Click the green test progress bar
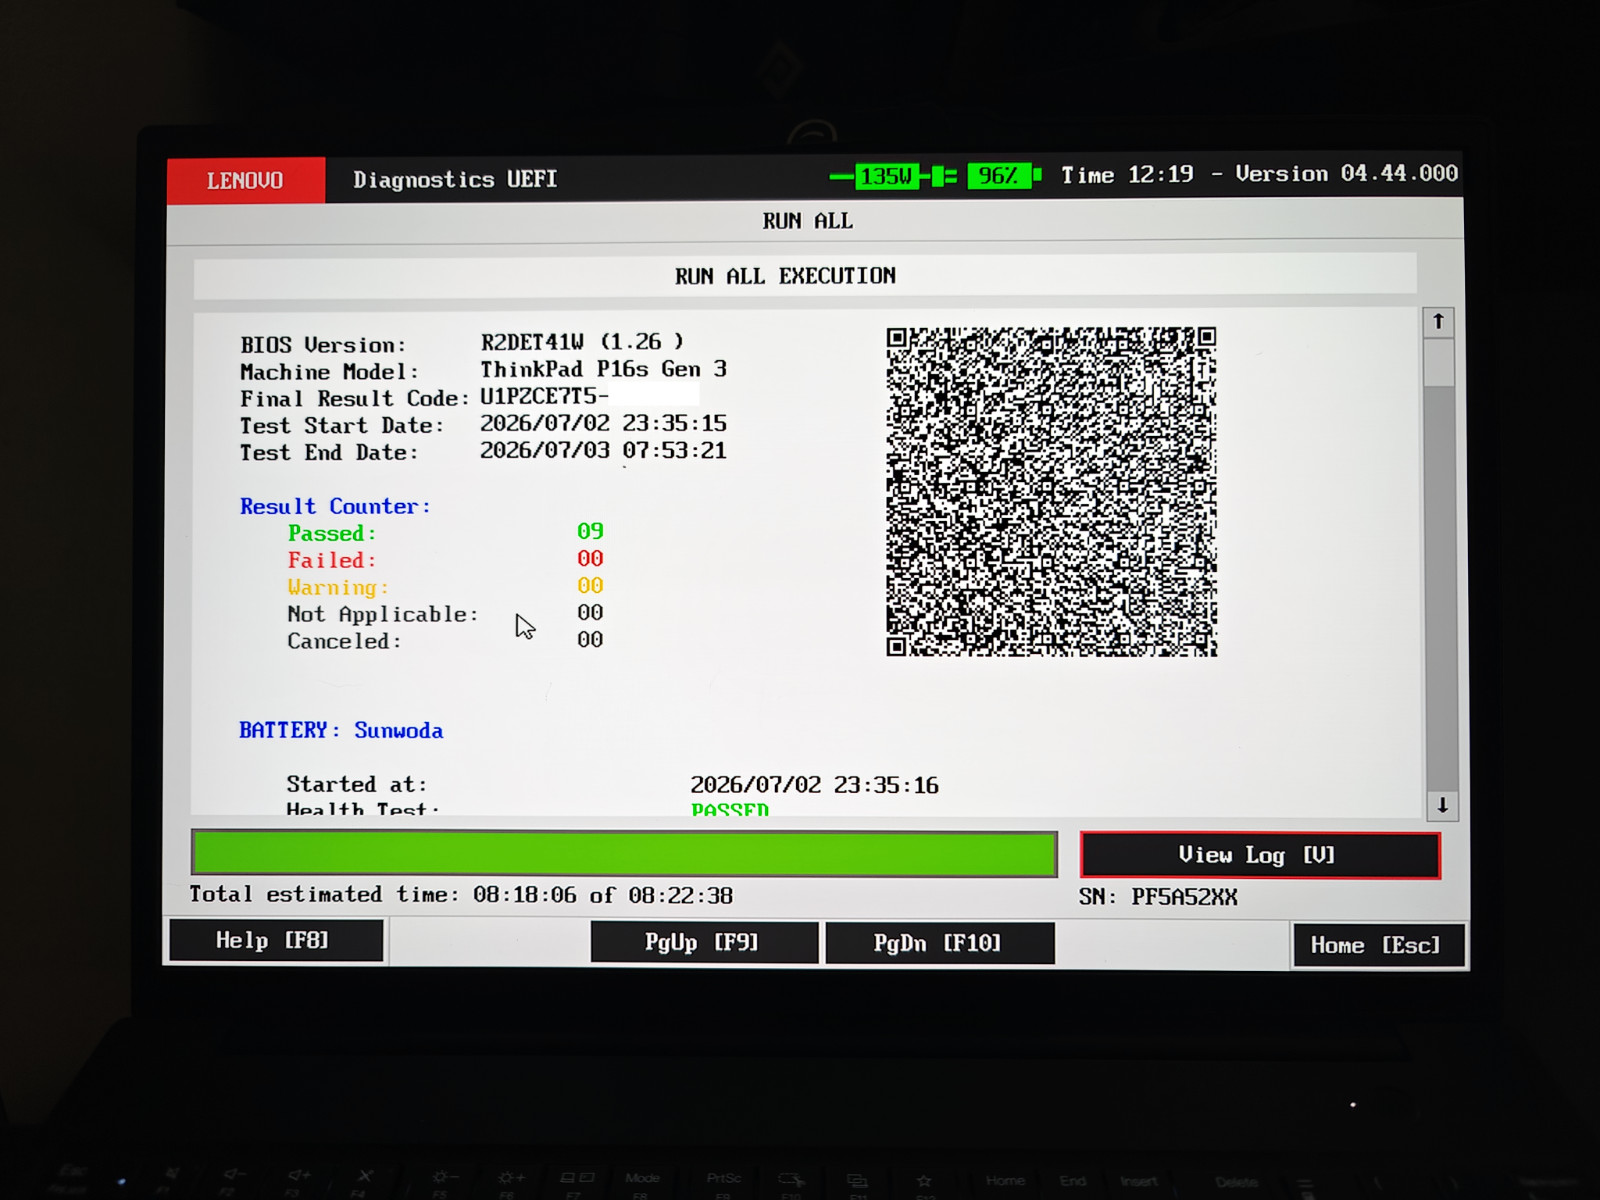This screenshot has height=1200, width=1600. [x=624, y=854]
